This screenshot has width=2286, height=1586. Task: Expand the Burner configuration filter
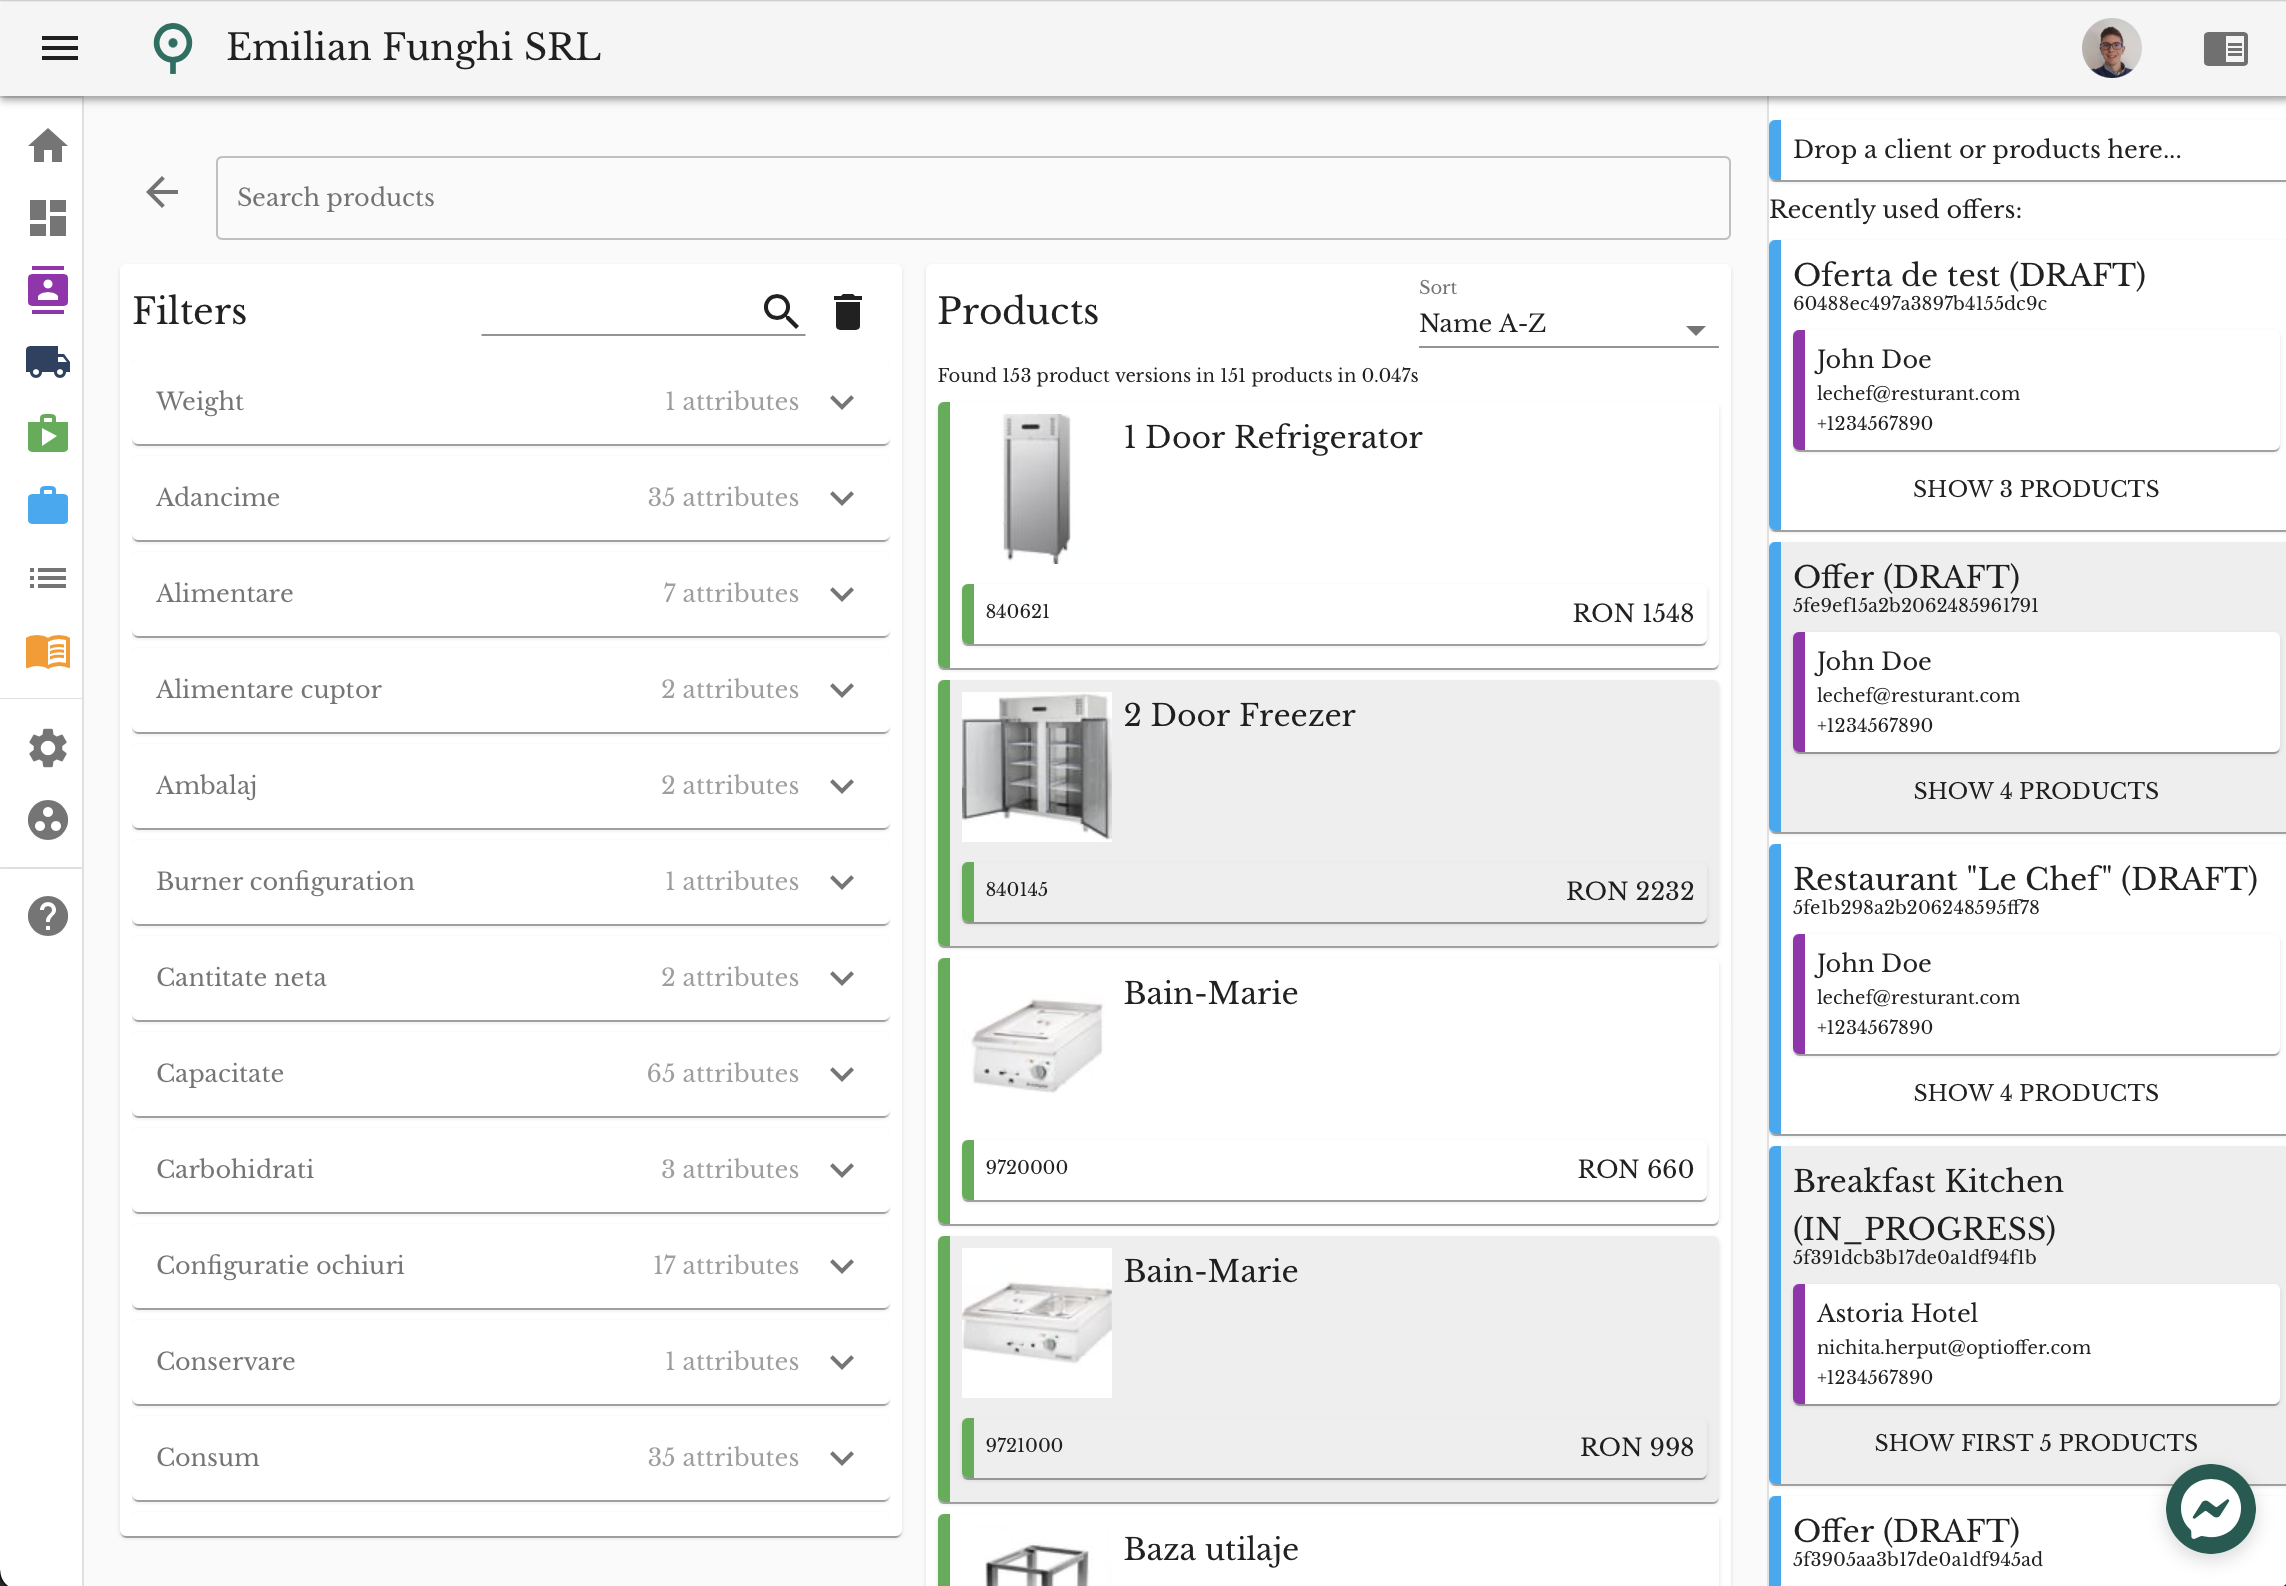pos(842,882)
